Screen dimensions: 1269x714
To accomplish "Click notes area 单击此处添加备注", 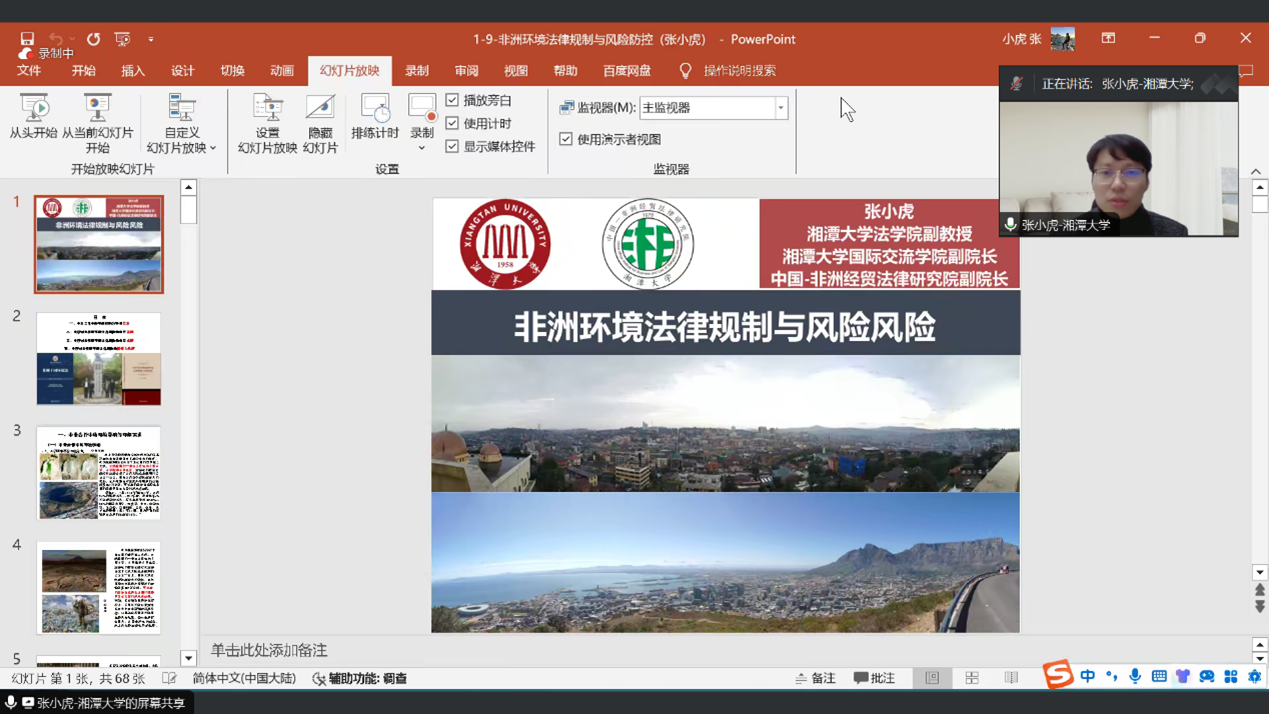I will point(270,650).
